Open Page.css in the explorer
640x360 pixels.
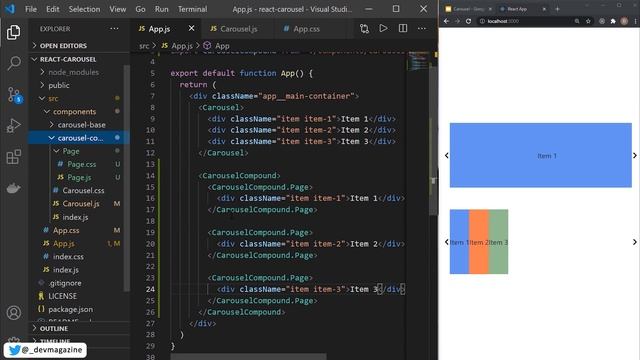click(82, 164)
